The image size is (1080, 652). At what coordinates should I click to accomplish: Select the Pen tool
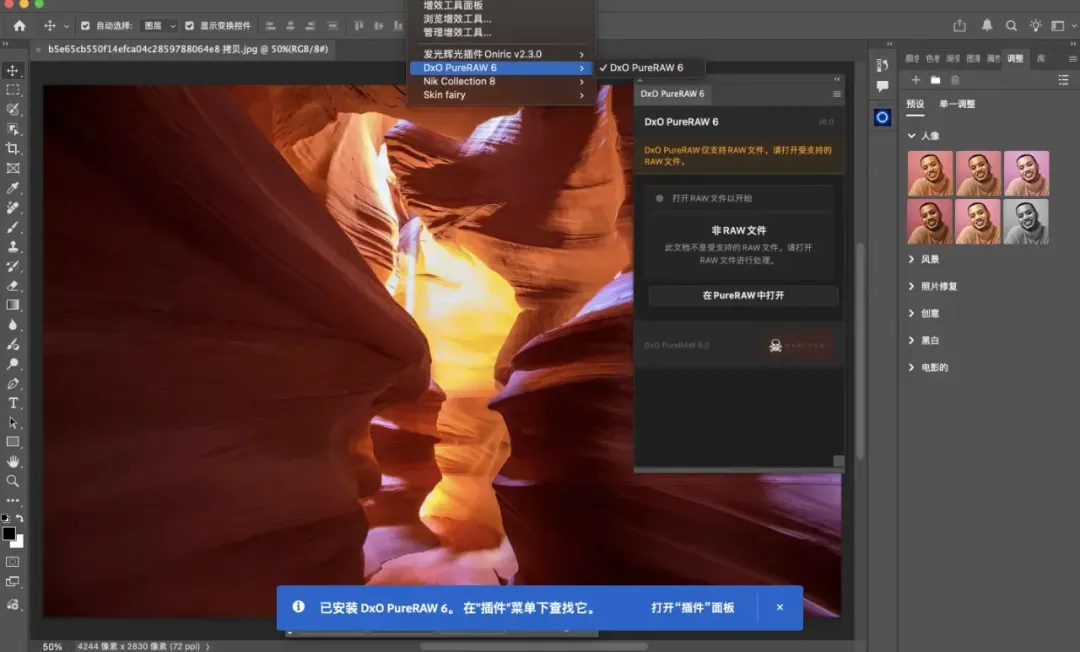12,383
